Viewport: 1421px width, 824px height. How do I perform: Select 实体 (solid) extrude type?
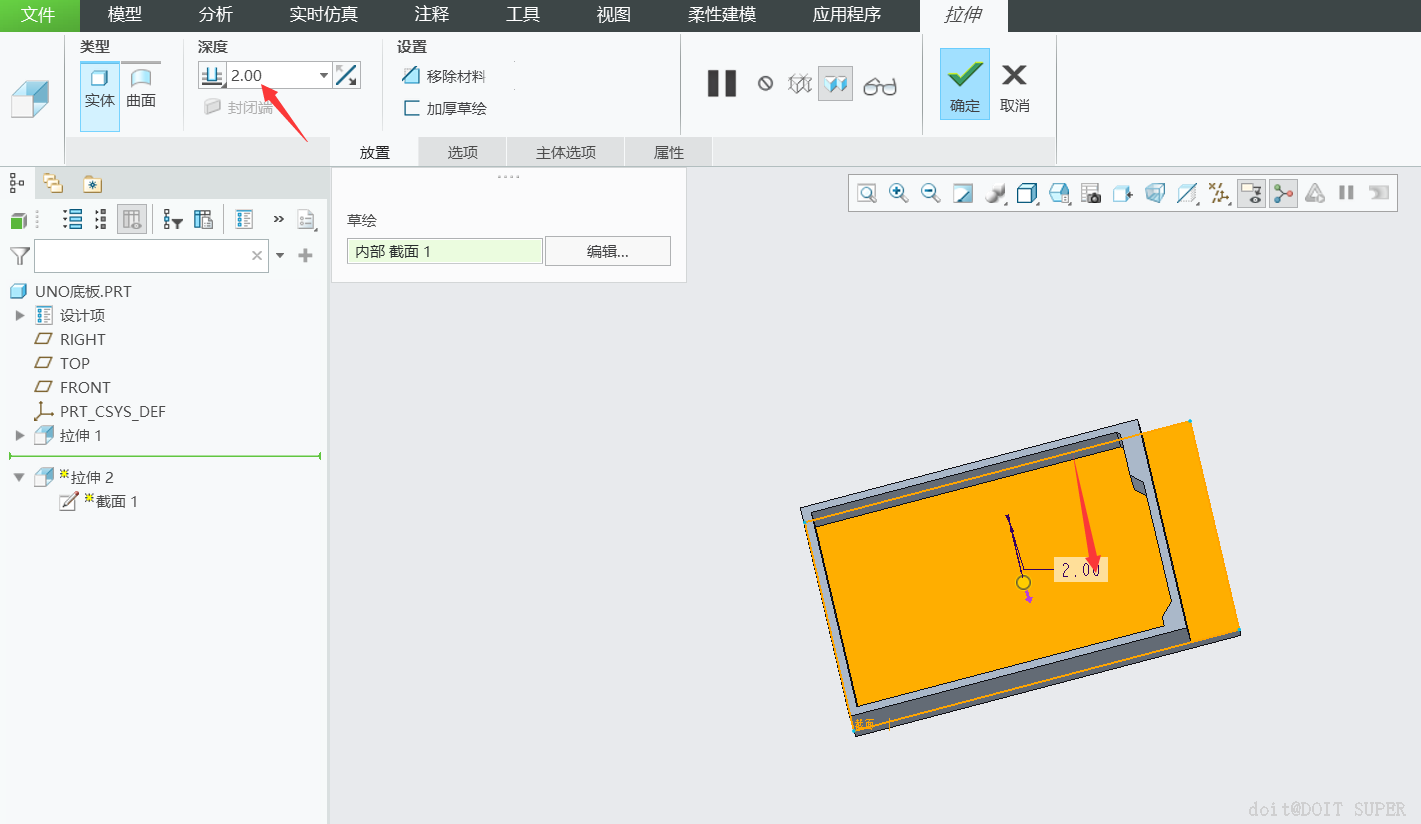pyautogui.click(x=100, y=88)
